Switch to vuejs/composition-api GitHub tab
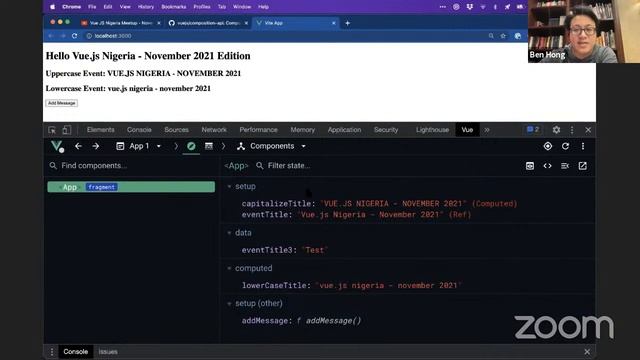The height and width of the screenshot is (360, 640). [208, 23]
